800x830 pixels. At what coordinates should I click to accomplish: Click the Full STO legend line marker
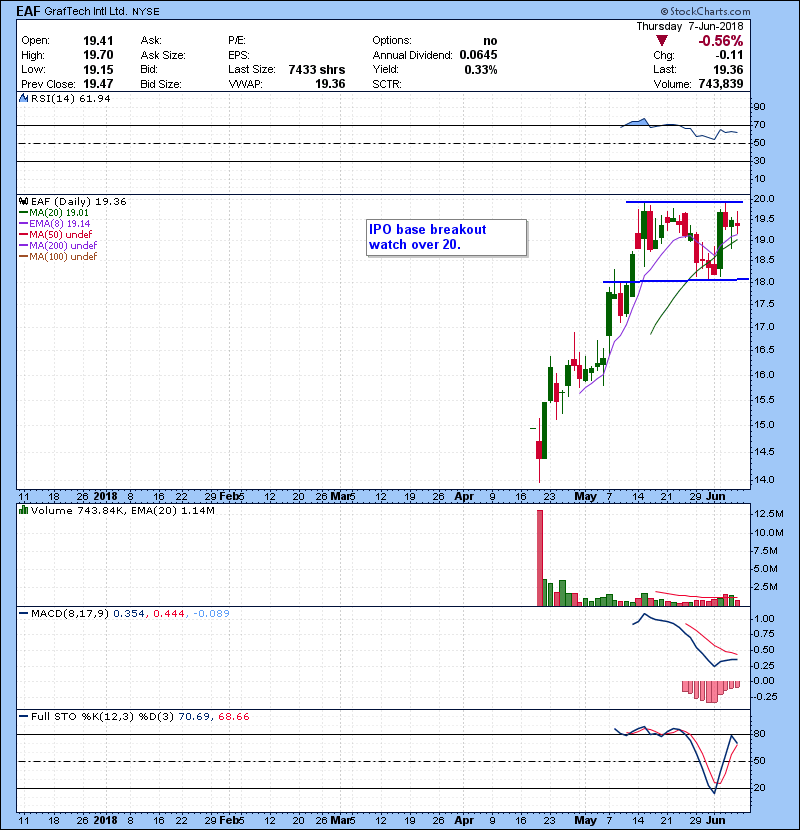pos(24,716)
